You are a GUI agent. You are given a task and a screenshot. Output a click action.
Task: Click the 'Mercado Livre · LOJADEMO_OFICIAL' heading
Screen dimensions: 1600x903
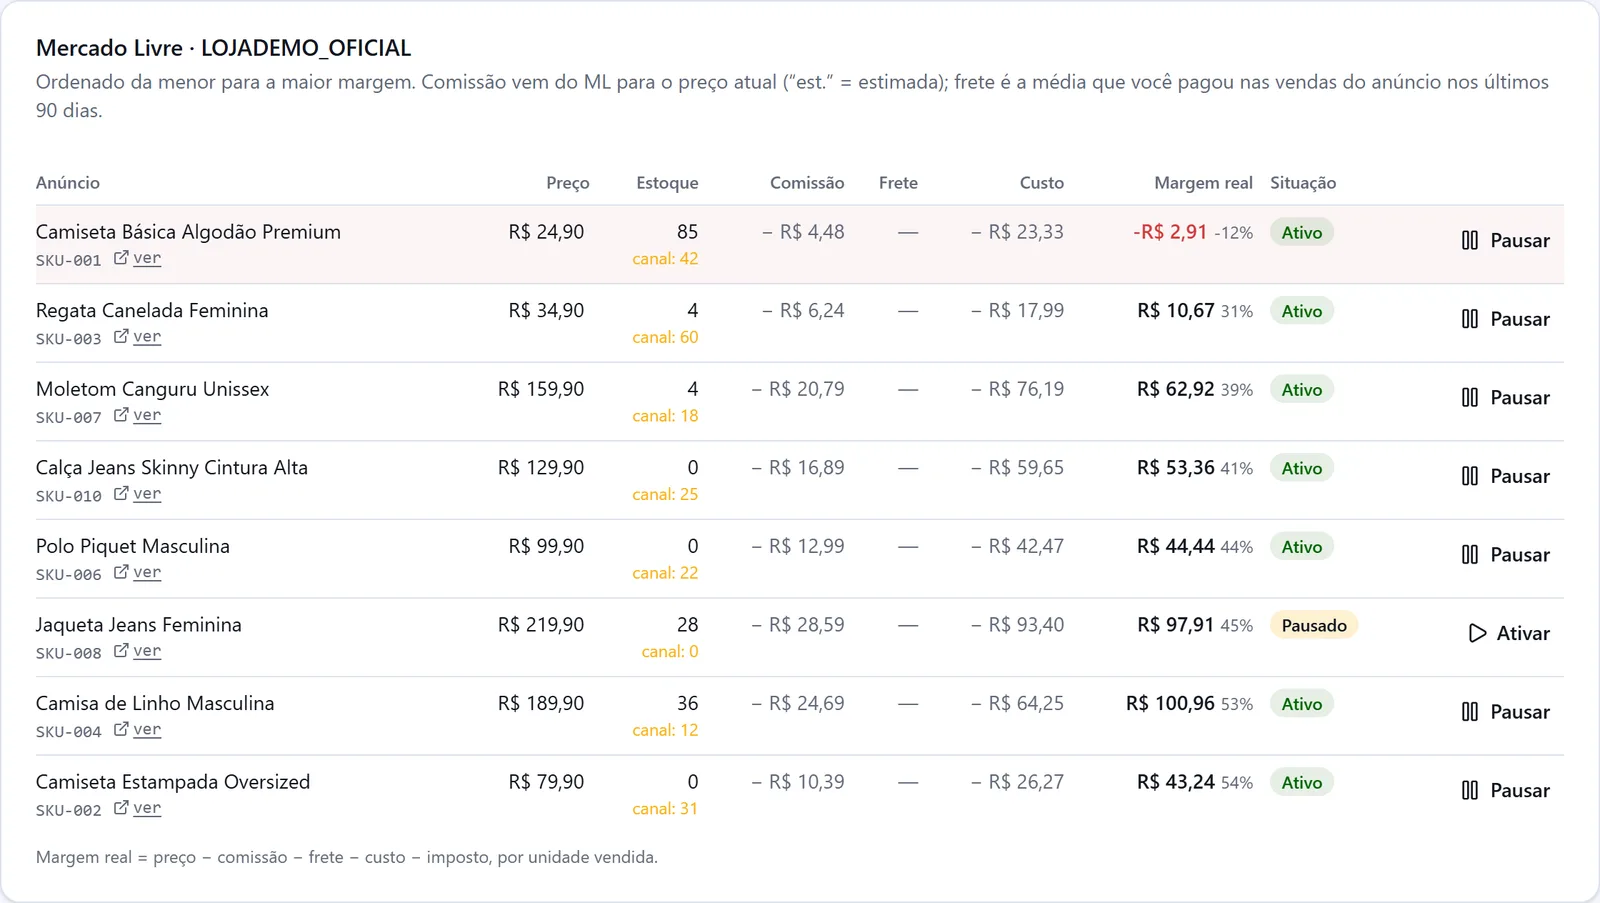tap(224, 48)
